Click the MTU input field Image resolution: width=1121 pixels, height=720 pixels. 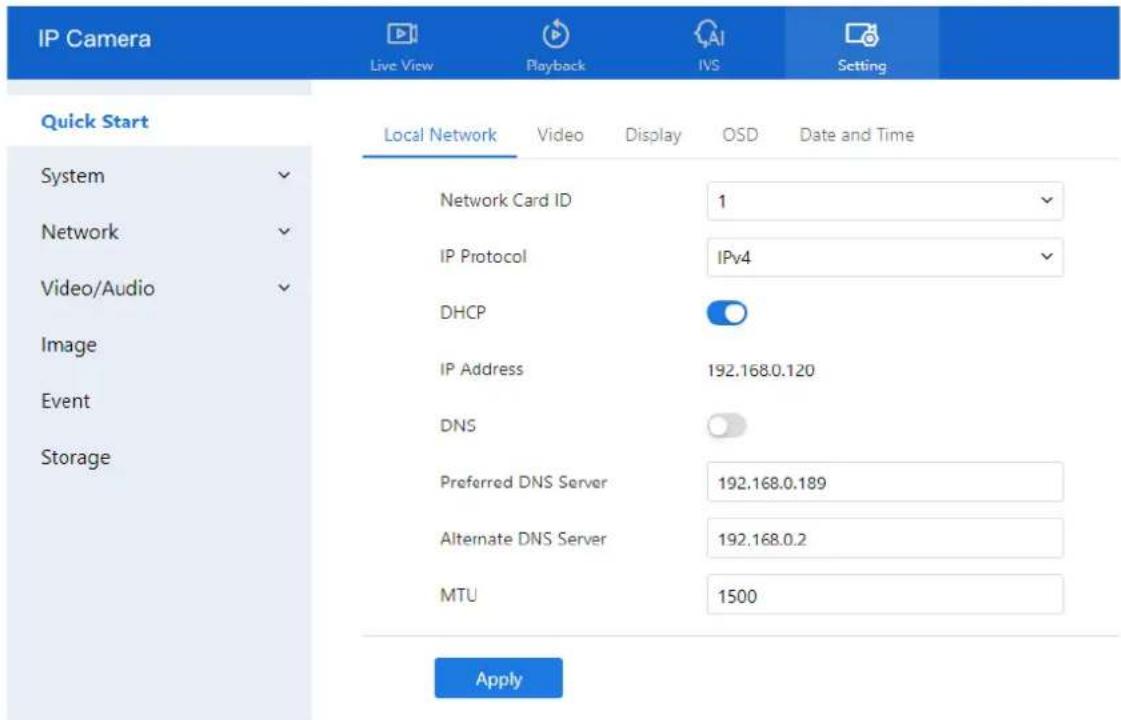(x=884, y=596)
